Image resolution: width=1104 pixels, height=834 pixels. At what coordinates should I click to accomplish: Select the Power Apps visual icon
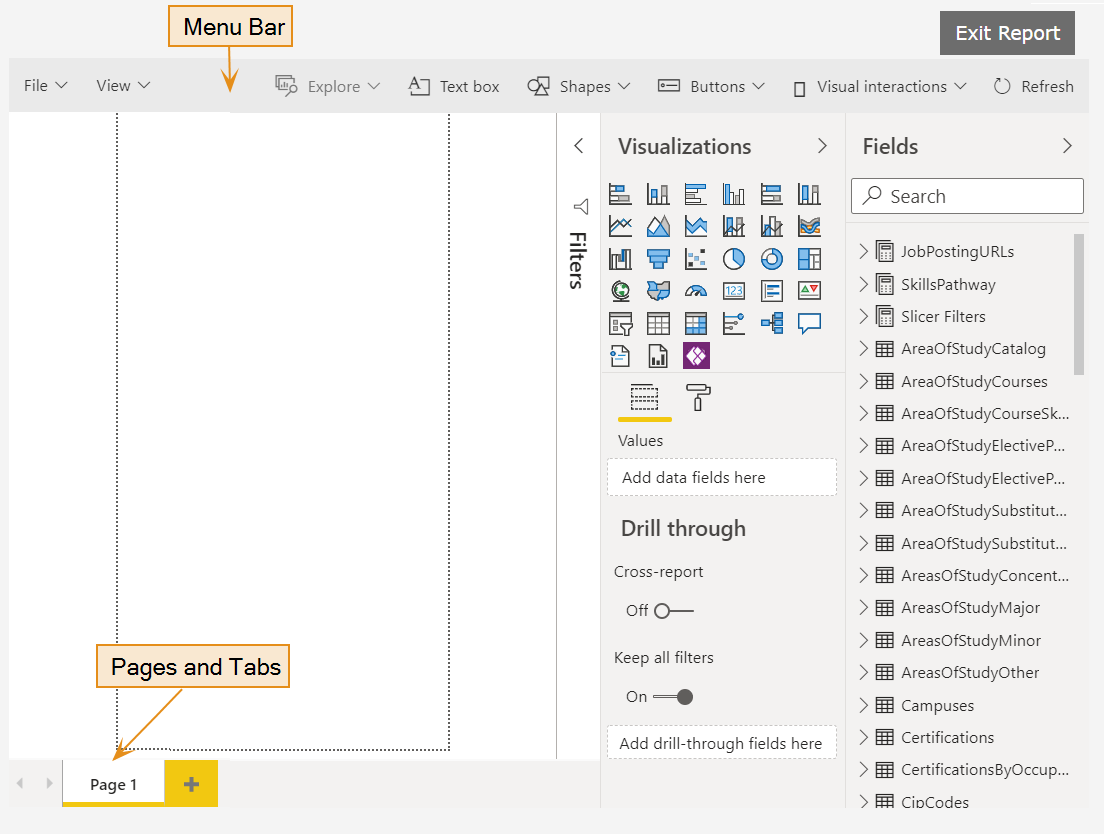[696, 355]
